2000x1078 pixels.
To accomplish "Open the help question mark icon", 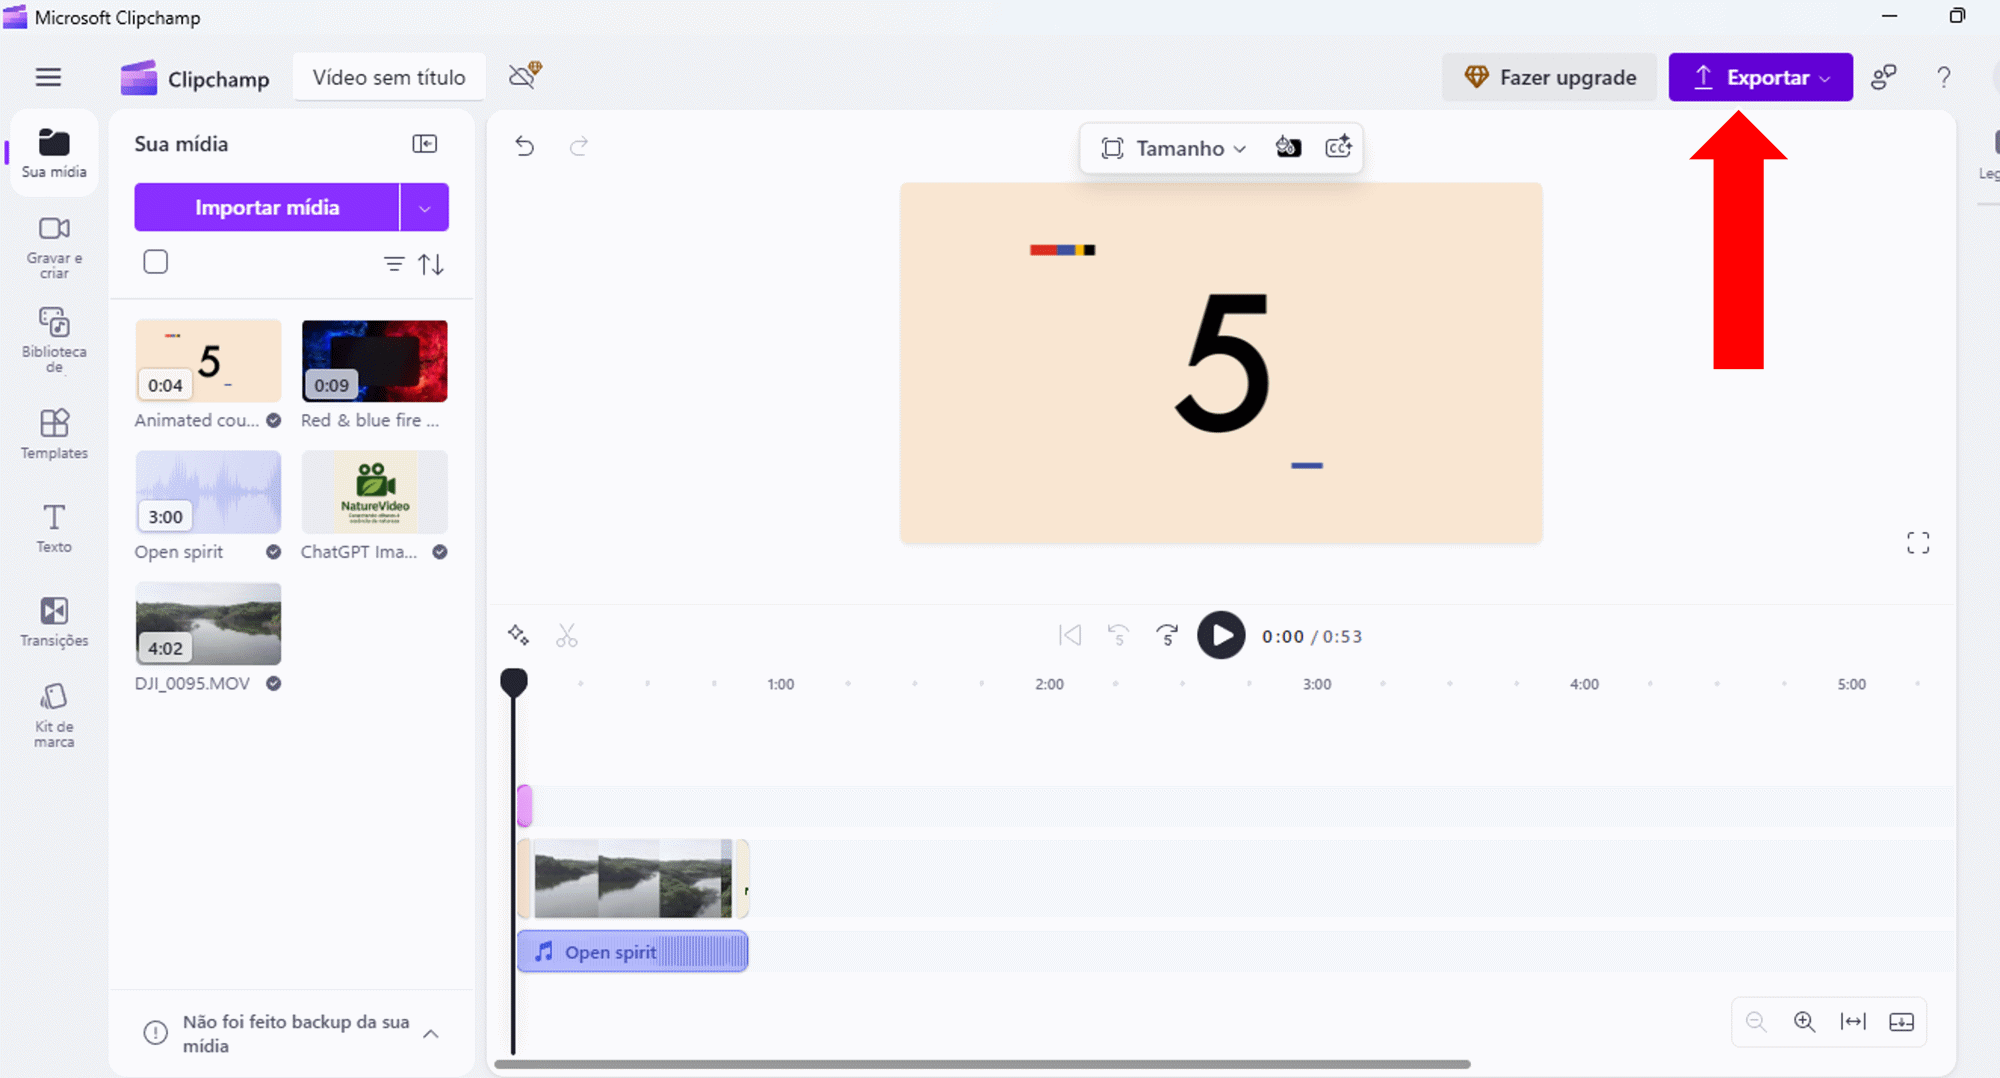I will 1943,78.
